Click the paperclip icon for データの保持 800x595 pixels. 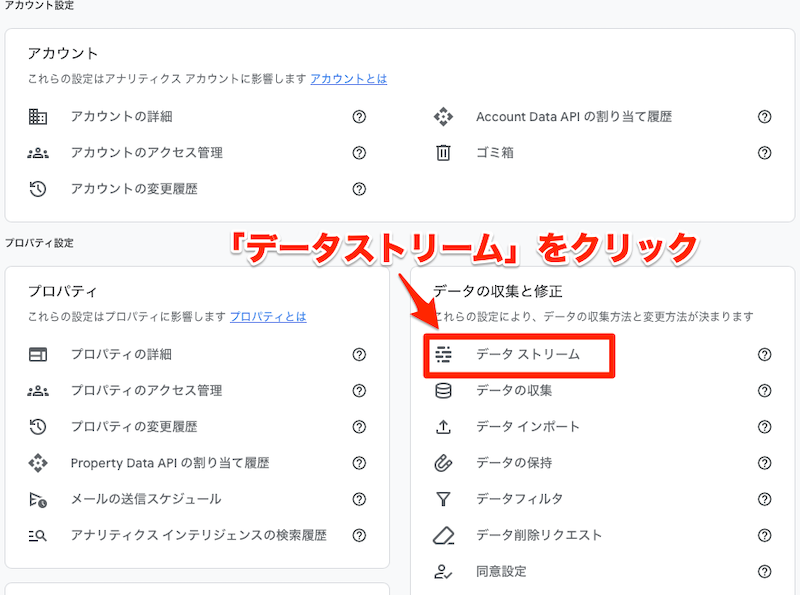click(443, 463)
